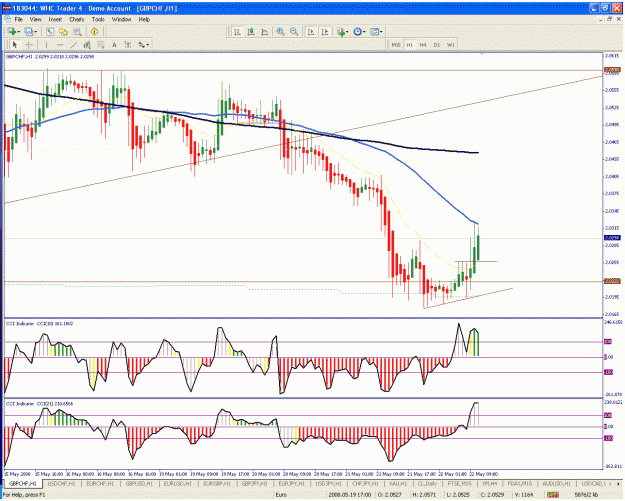Click the yellow diamond New Order icon
625x501 pixels.
click(94, 31)
